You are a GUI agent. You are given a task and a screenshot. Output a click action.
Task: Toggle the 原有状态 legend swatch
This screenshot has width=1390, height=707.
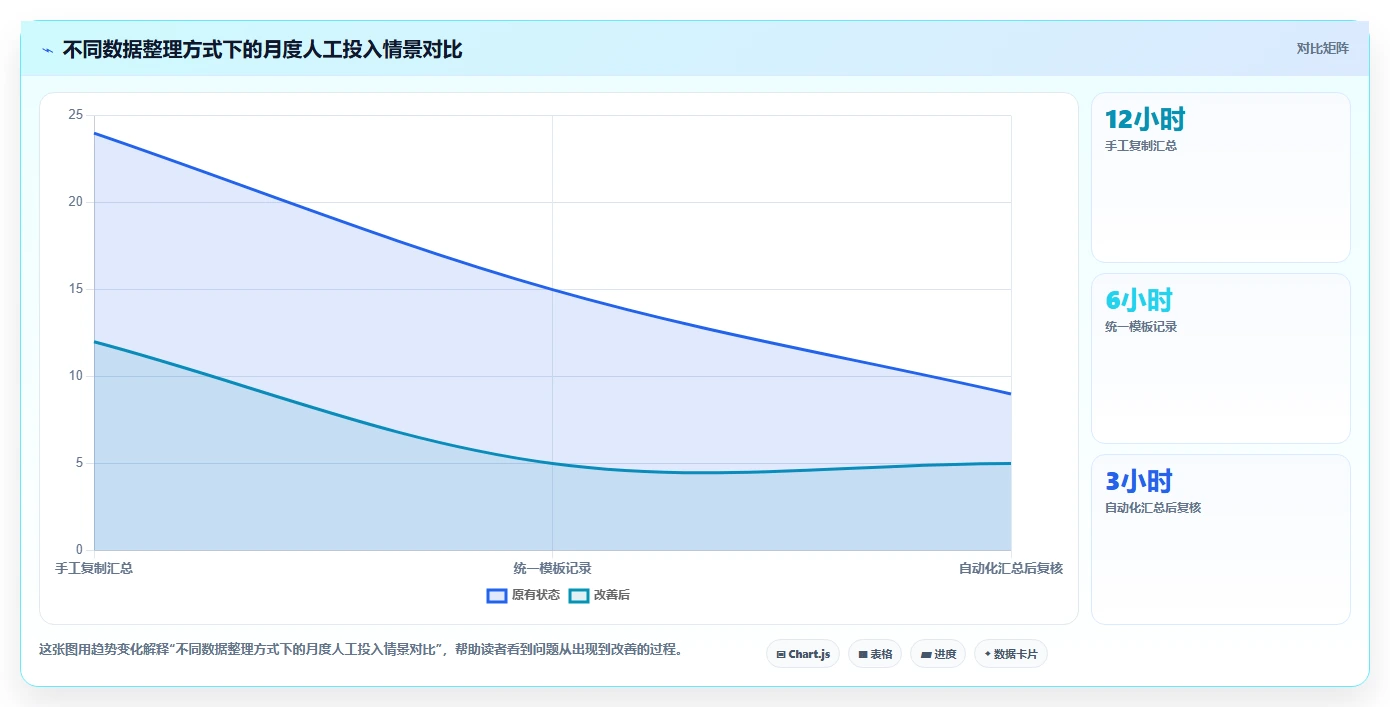point(497,595)
